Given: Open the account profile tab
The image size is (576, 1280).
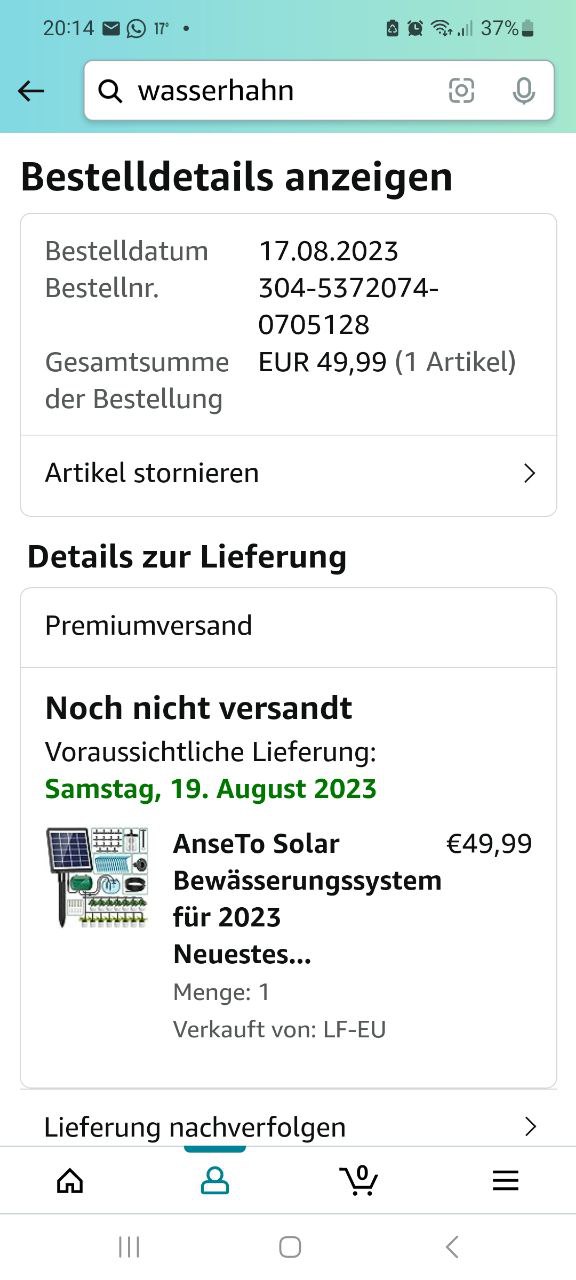Looking at the screenshot, I should click(x=215, y=1181).
